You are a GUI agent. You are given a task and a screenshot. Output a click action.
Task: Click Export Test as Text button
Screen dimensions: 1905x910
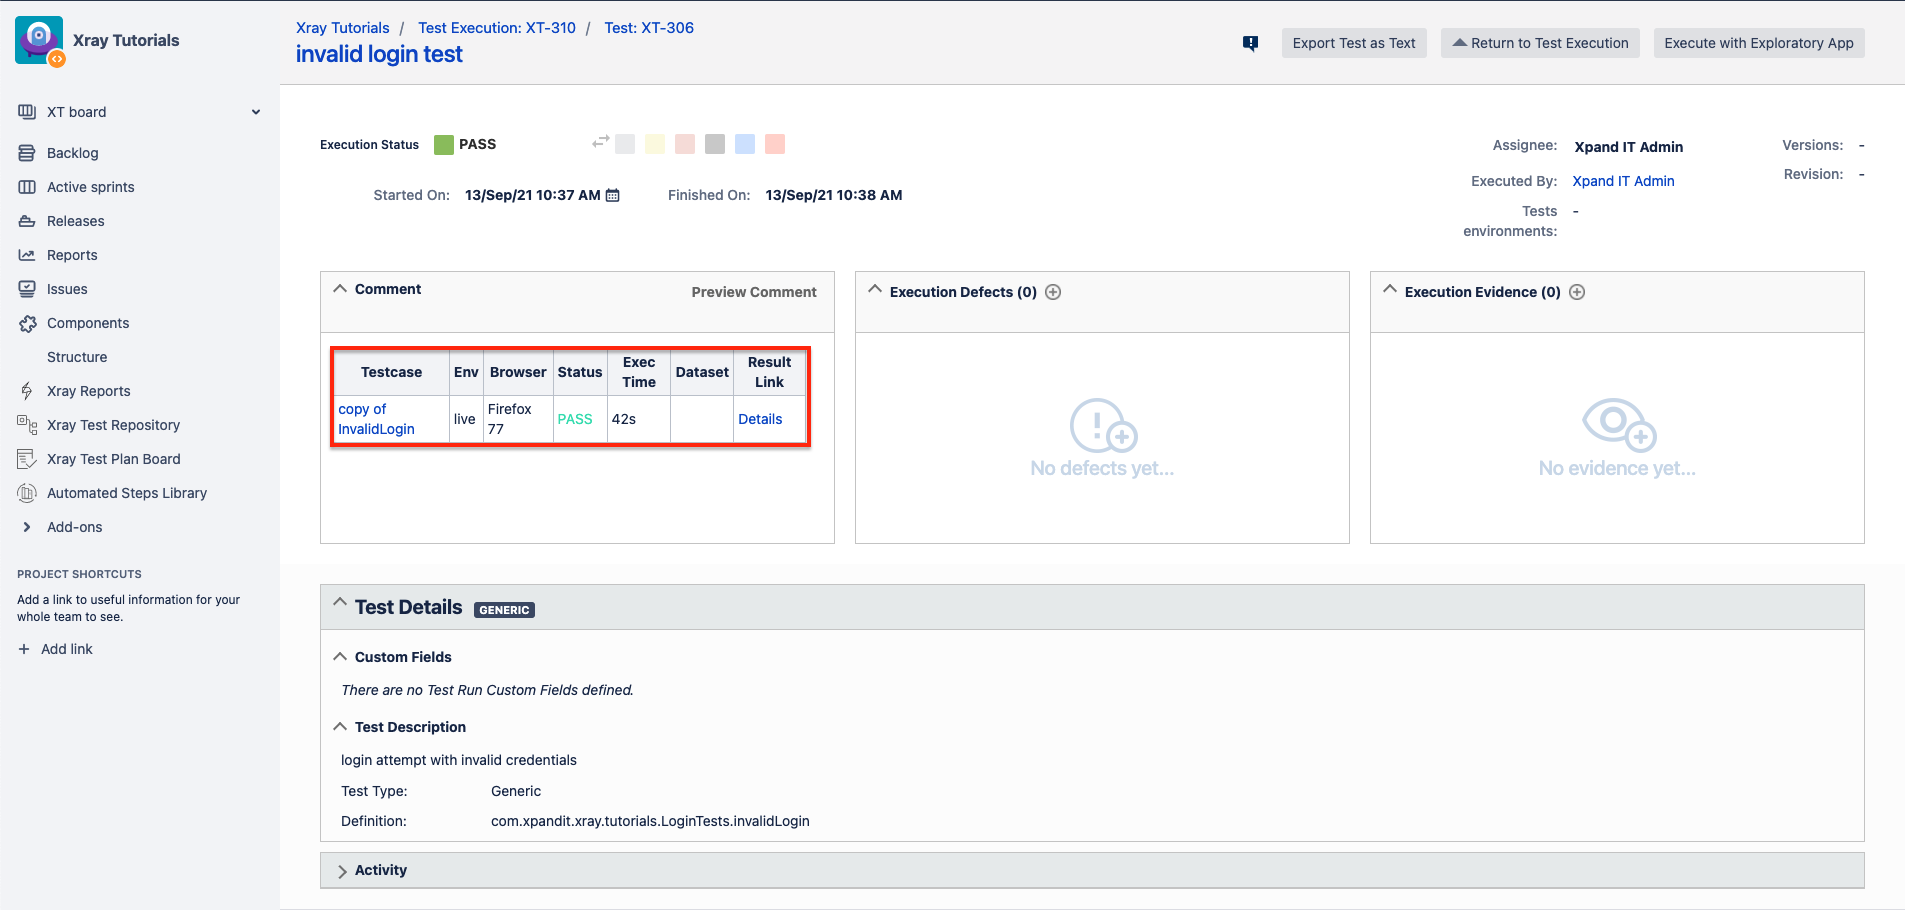(x=1354, y=43)
